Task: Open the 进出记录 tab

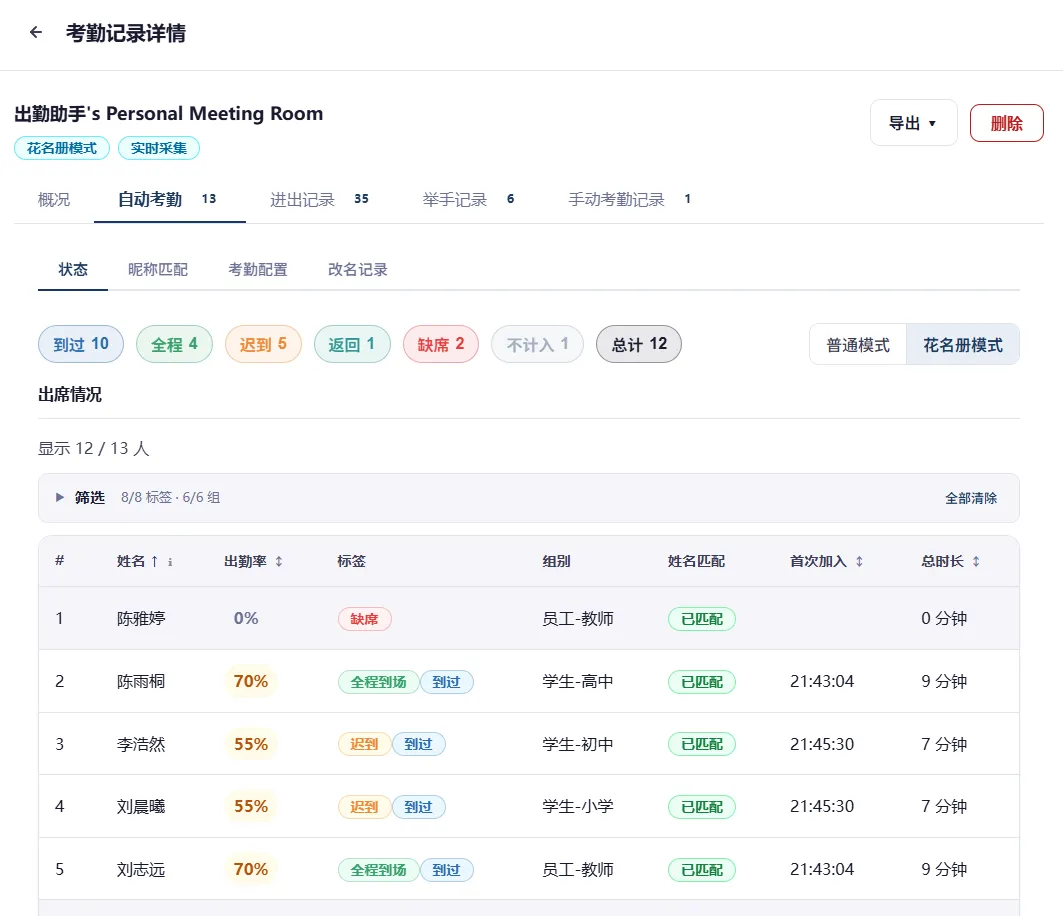Action: click(319, 199)
